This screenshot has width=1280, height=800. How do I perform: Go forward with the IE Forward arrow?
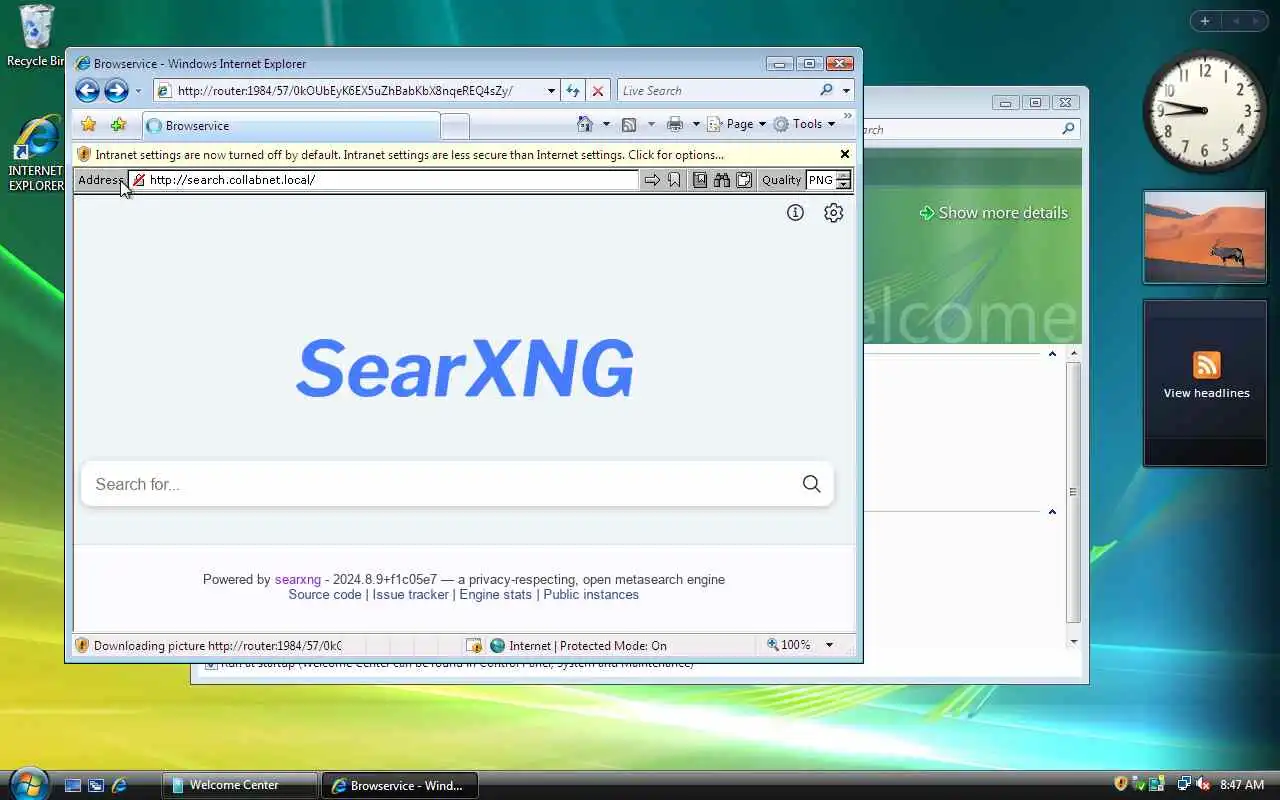116,91
